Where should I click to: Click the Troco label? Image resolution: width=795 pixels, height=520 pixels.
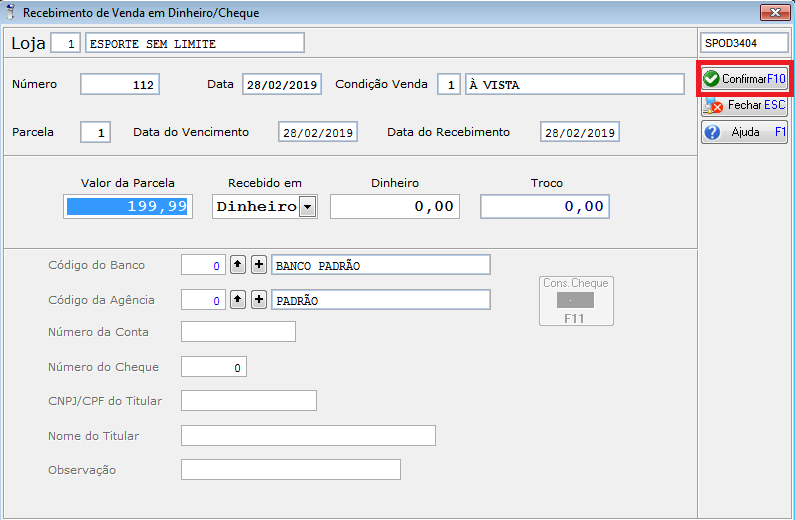[547, 183]
